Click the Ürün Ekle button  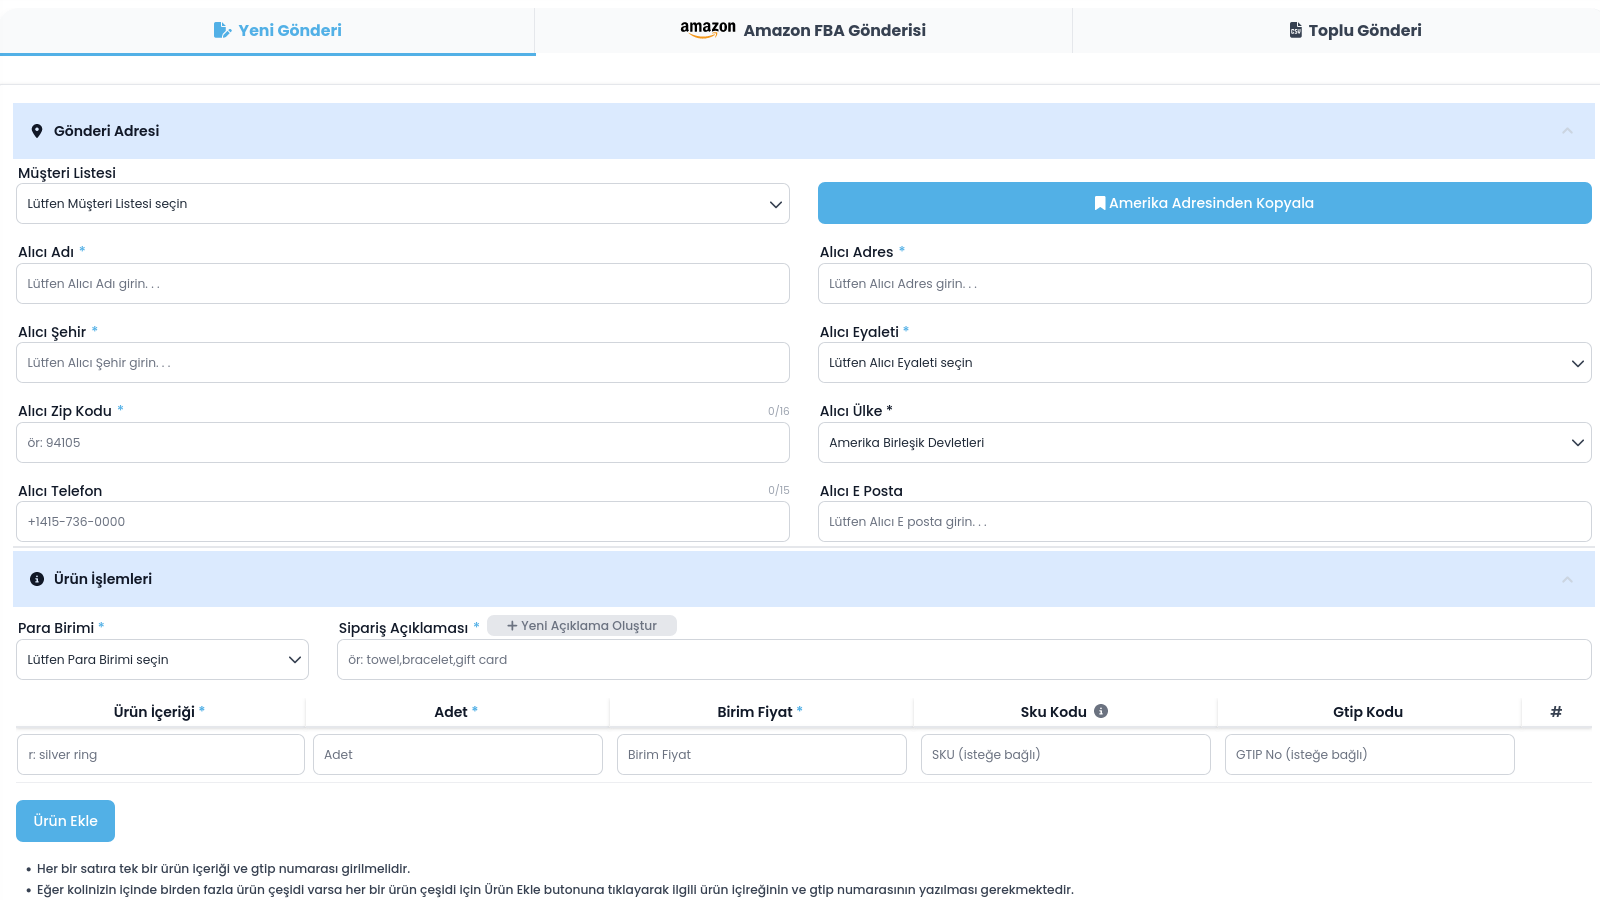[x=65, y=821]
